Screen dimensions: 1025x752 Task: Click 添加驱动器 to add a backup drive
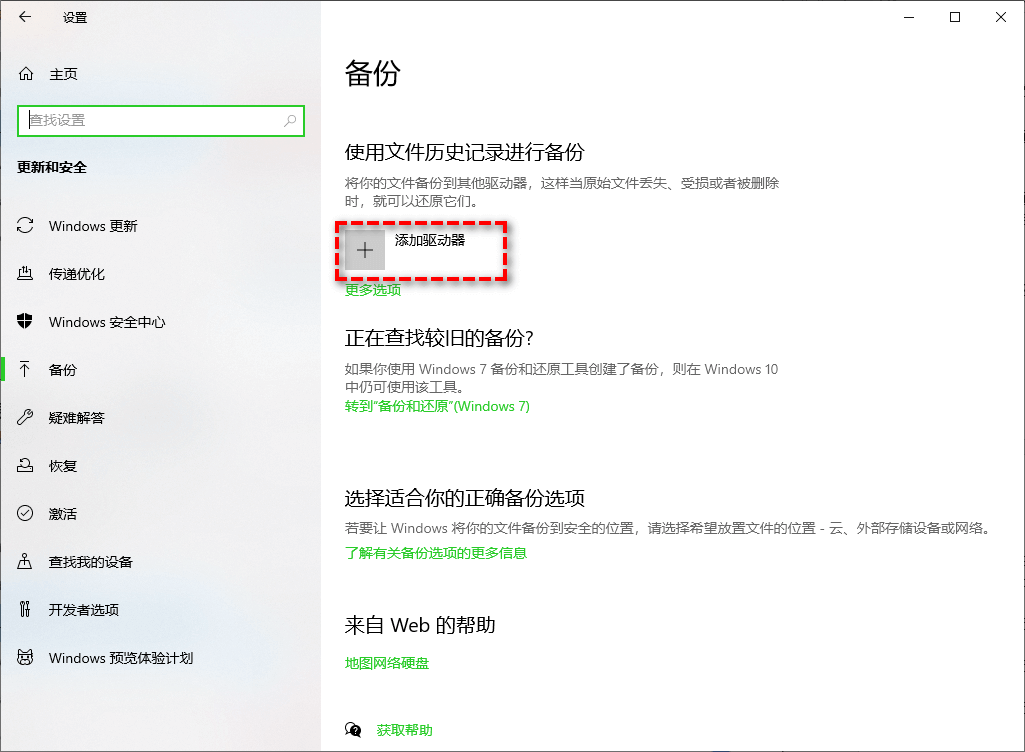click(x=420, y=250)
